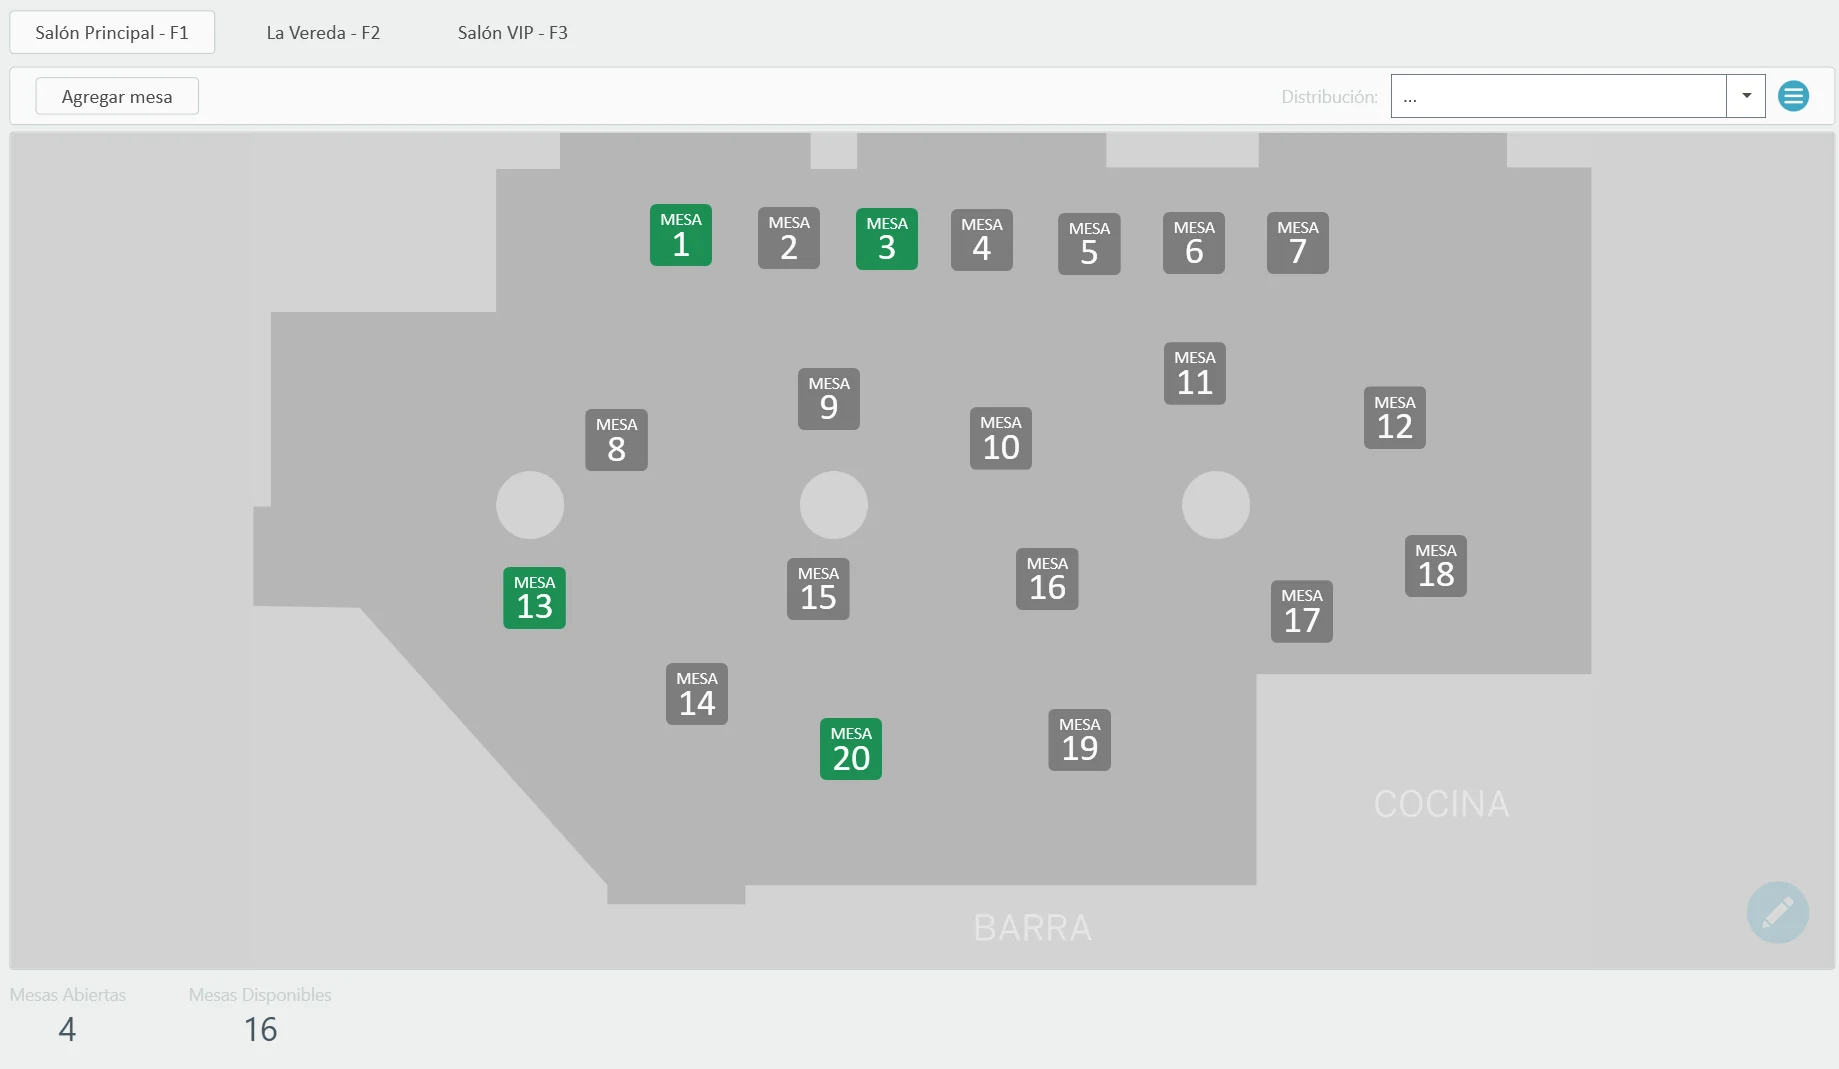The width and height of the screenshot is (1839, 1069).
Task: Select the Mesa 17 table
Action: [x=1302, y=611]
